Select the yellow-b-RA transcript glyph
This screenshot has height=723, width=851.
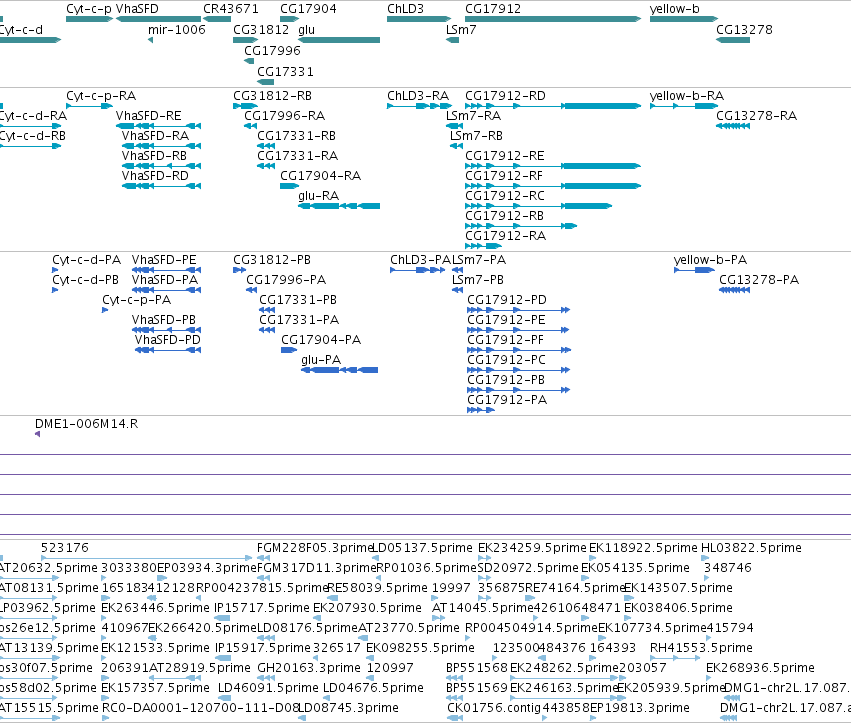point(684,106)
